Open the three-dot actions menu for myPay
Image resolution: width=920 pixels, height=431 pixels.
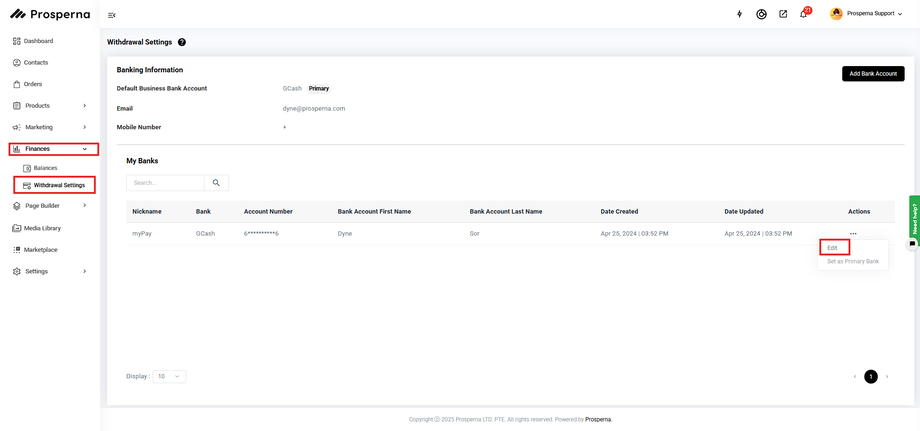pyautogui.click(x=853, y=233)
